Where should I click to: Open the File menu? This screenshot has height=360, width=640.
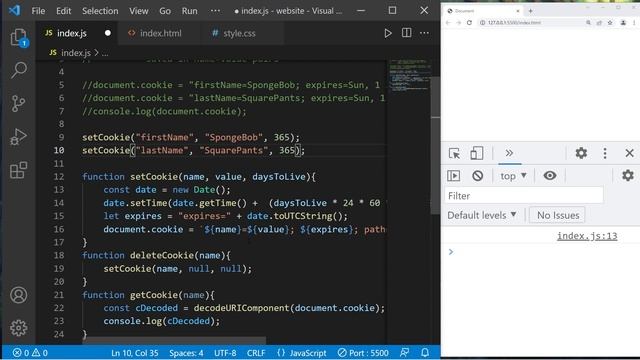(x=38, y=11)
